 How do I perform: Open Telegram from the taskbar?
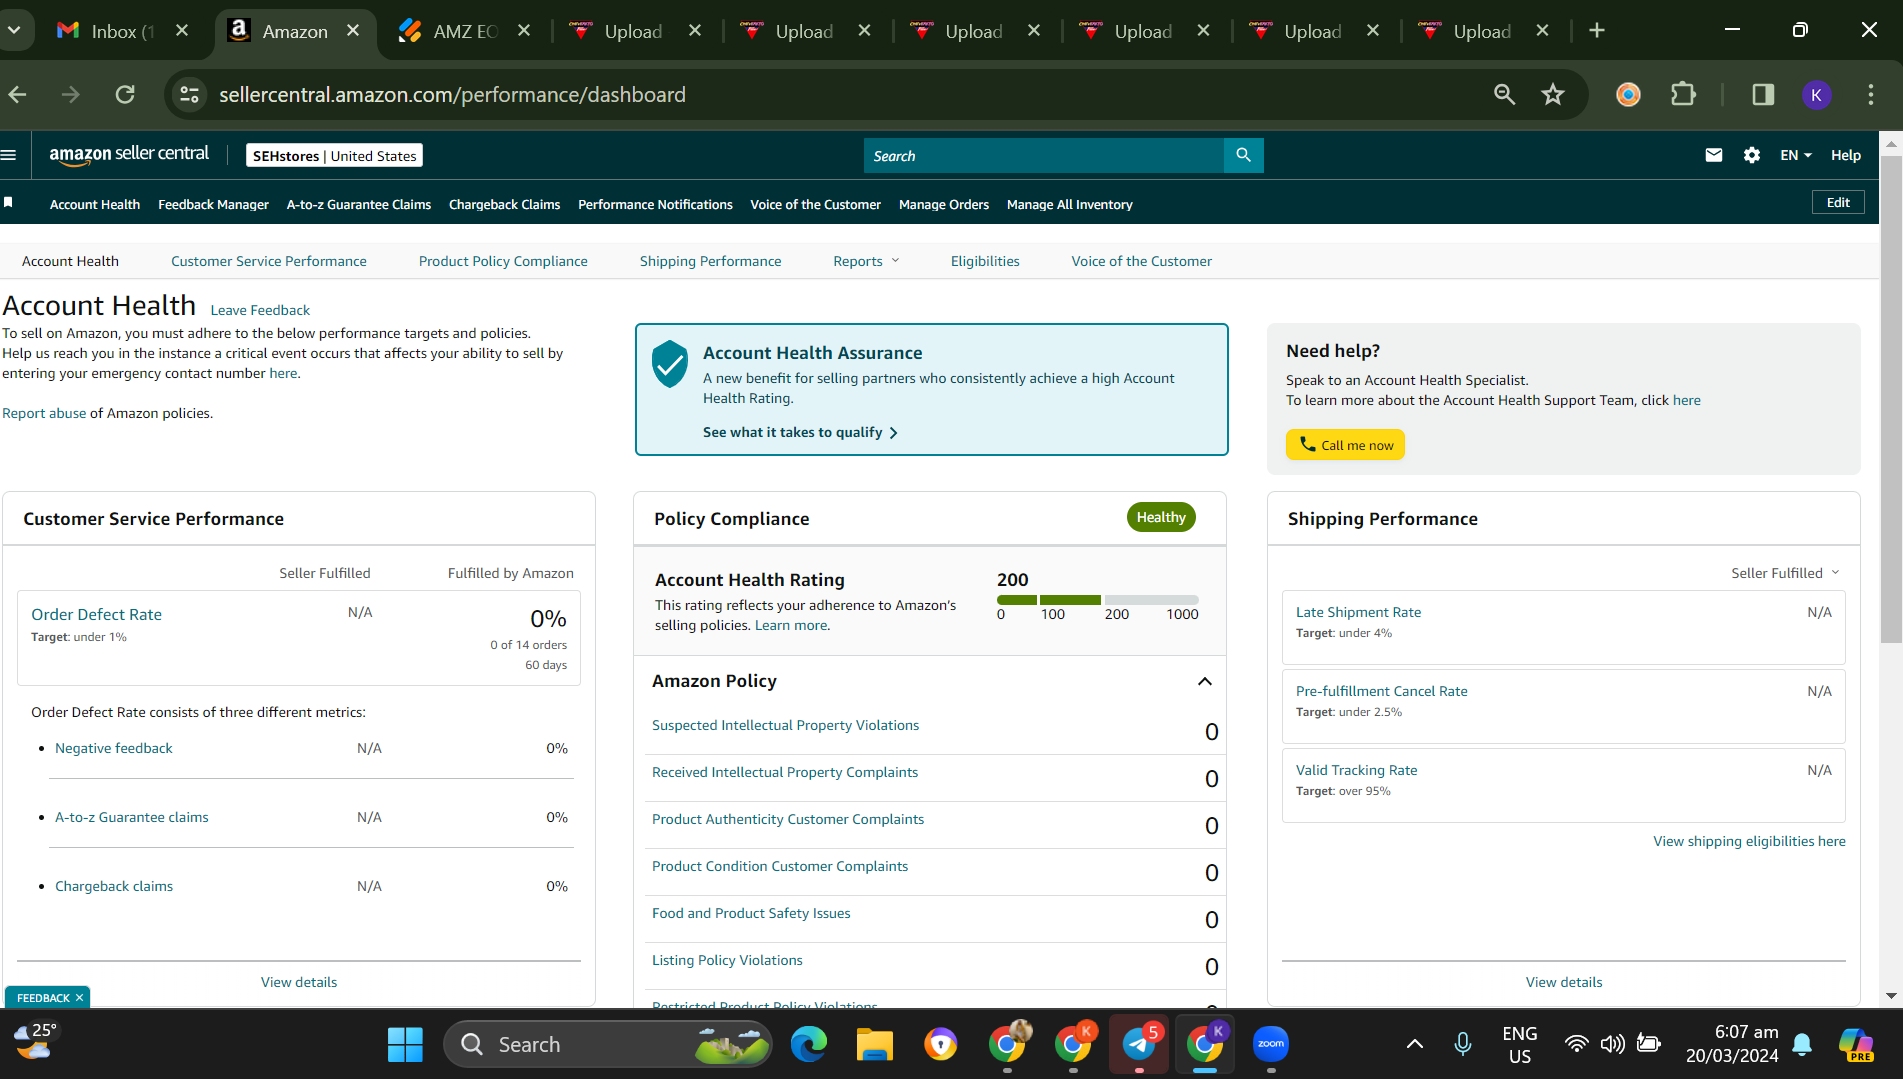pos(1139,1044)
